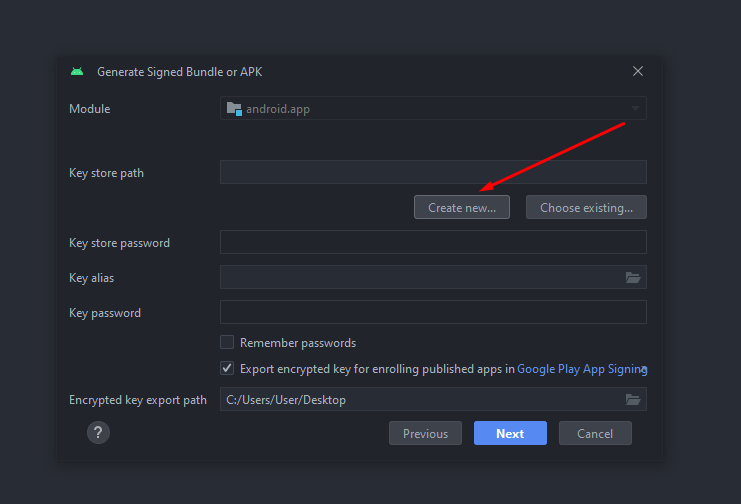Click the android.app module folder icon

(234, 108)
